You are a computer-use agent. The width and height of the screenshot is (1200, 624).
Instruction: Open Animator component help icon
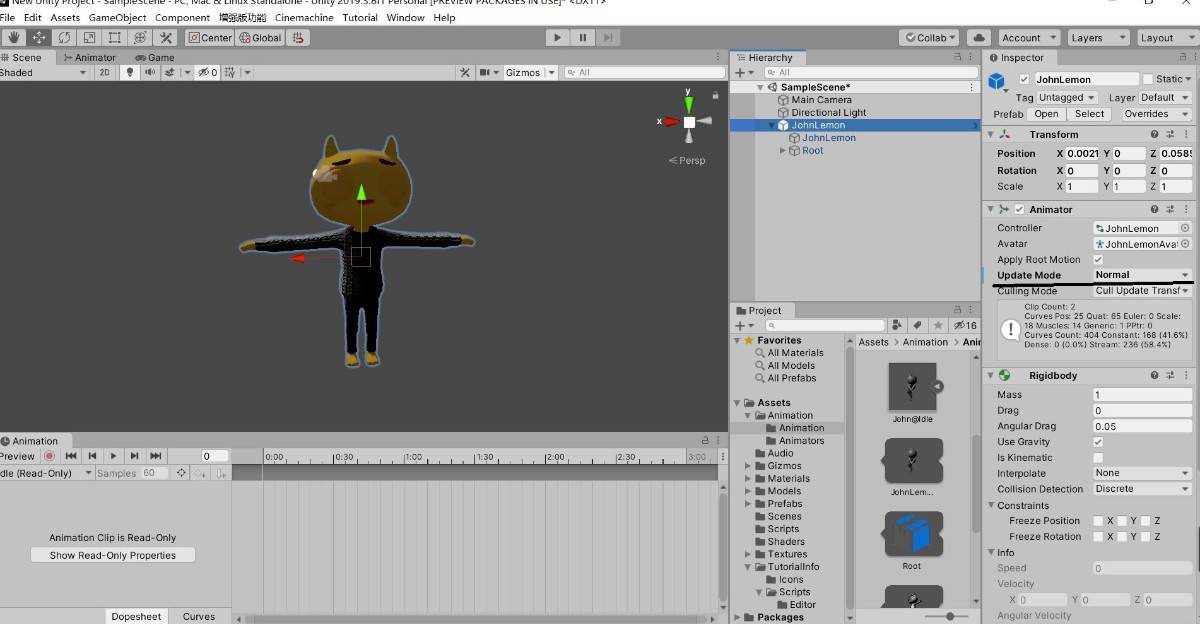click(1154, 209)
